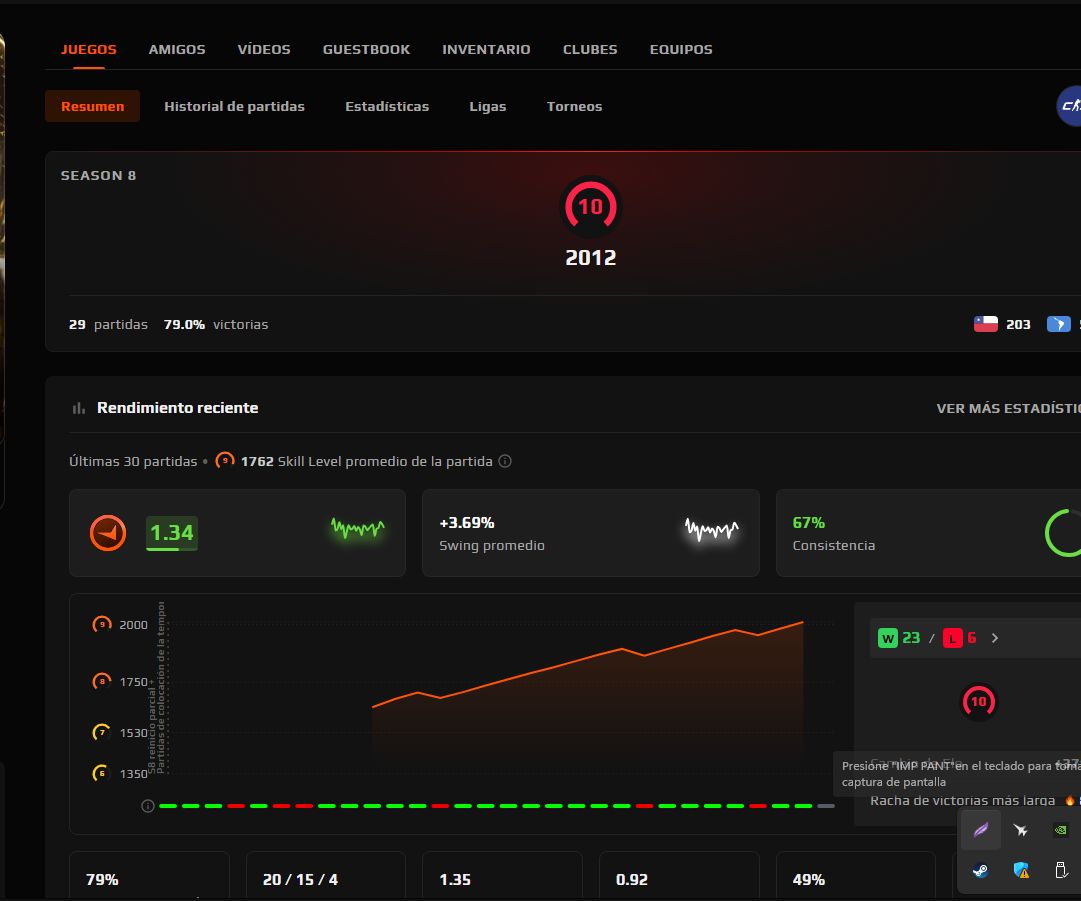Viewport: 1081px width, 901px height.
Task: Click the white swing sparkline graph
Action: (x=711, y=529)
